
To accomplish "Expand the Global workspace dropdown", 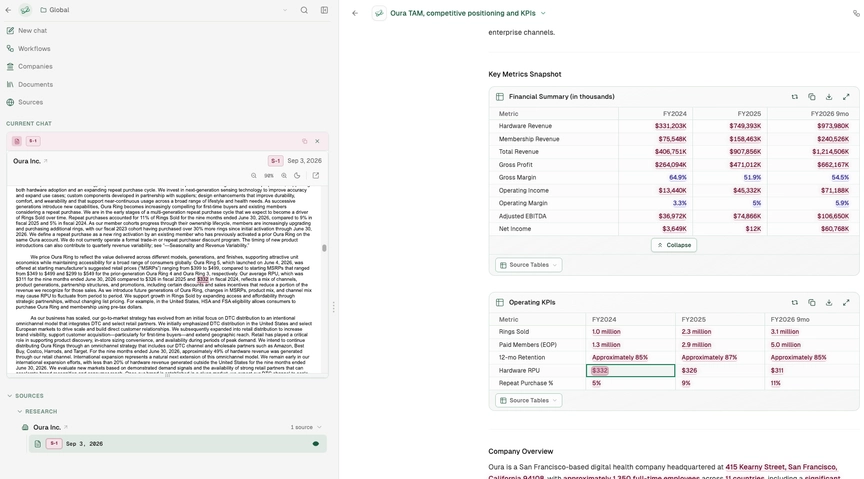I will point(285,10).
